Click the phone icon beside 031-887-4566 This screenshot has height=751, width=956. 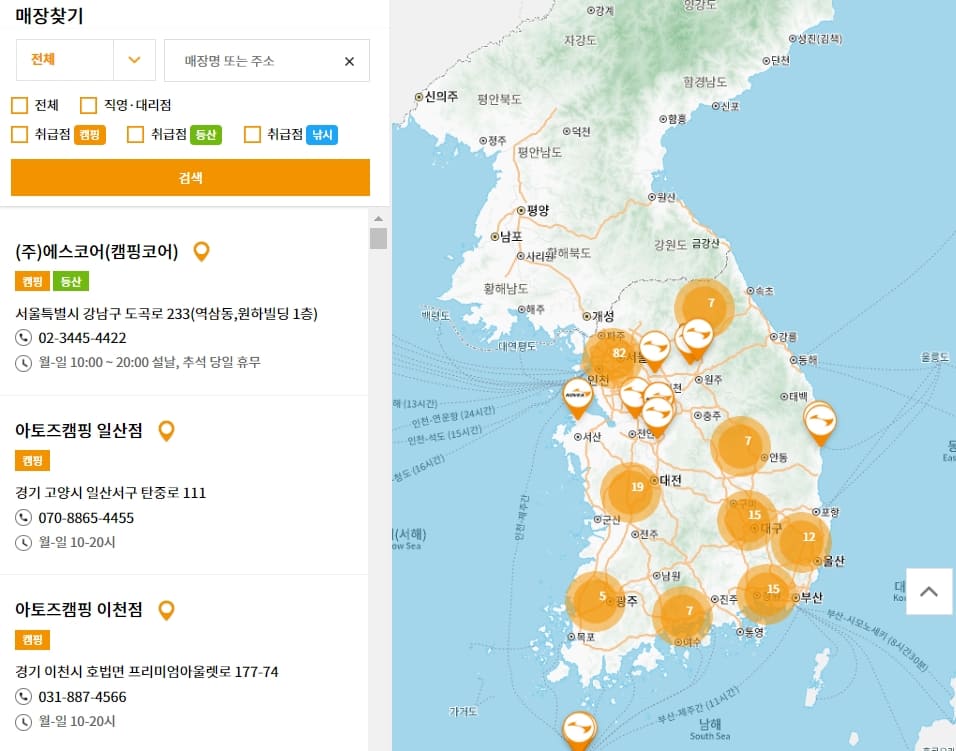pos(23,697)
